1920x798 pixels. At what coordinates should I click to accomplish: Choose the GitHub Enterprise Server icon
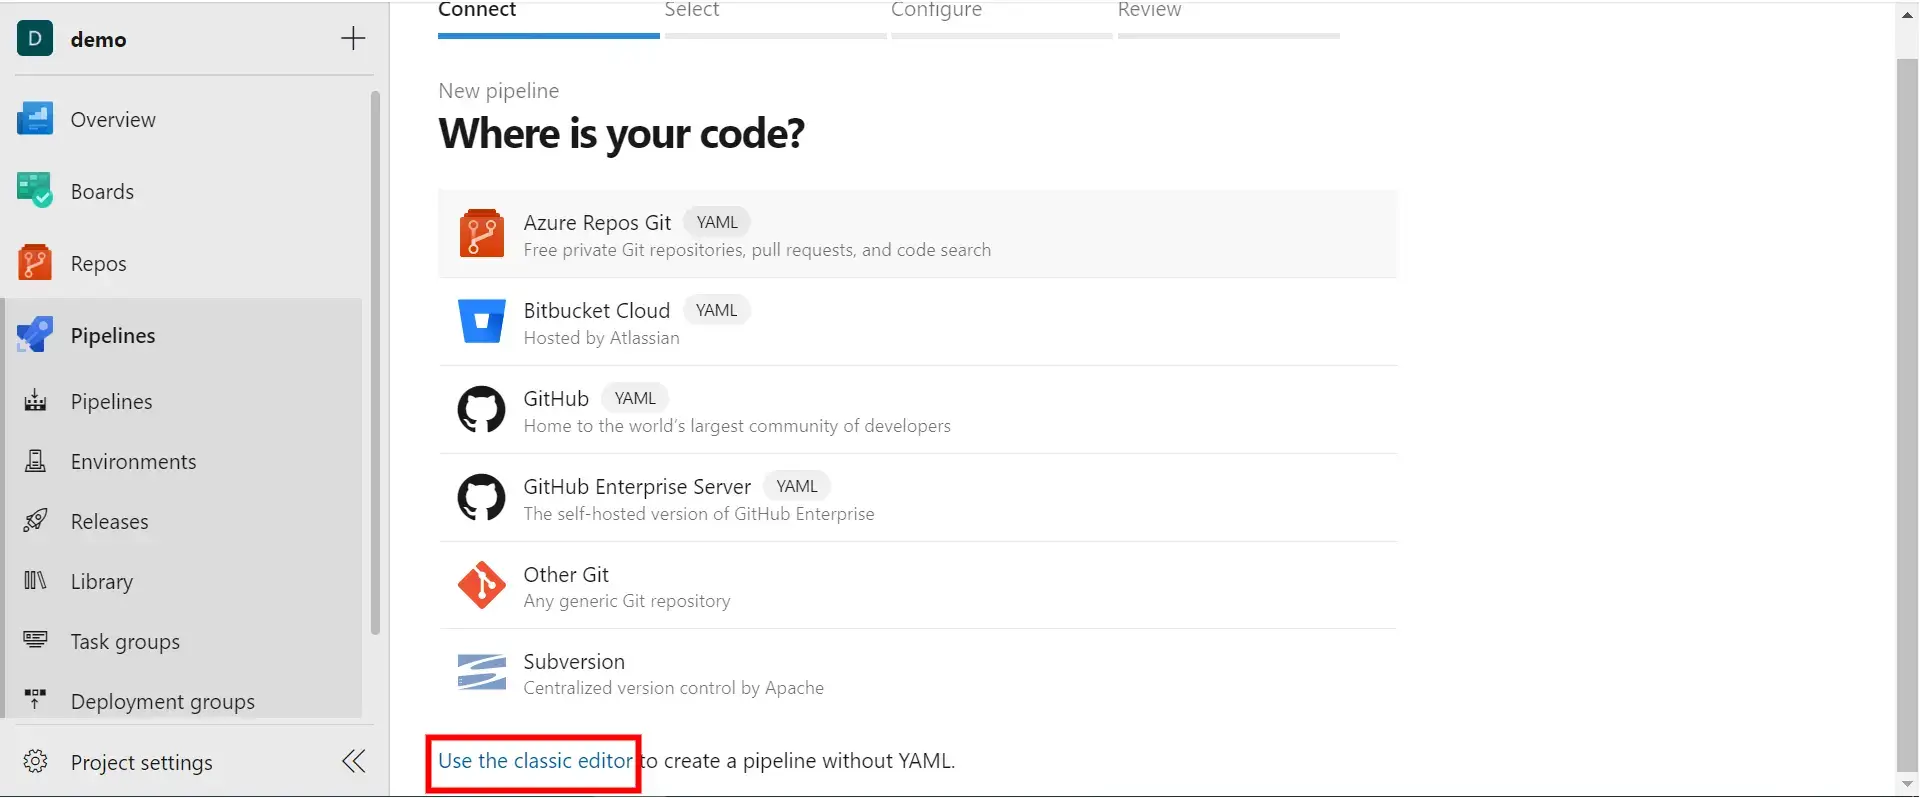tap(481, 498)
